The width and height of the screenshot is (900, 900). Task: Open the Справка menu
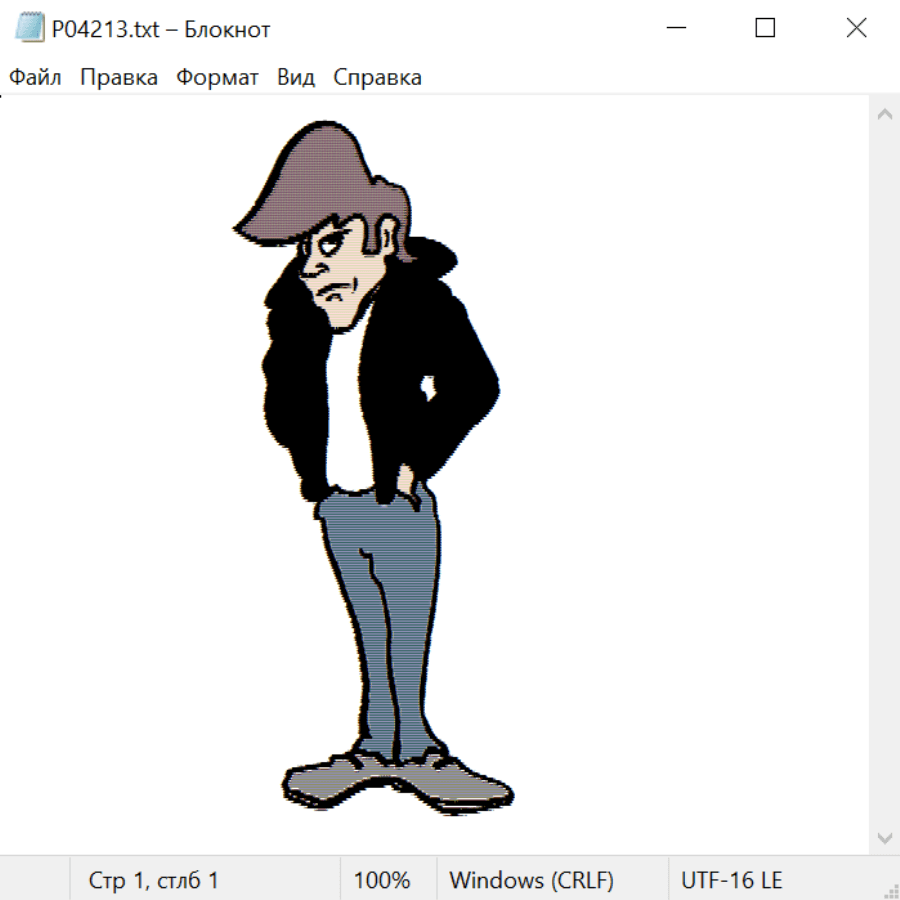tap(377, 78)
